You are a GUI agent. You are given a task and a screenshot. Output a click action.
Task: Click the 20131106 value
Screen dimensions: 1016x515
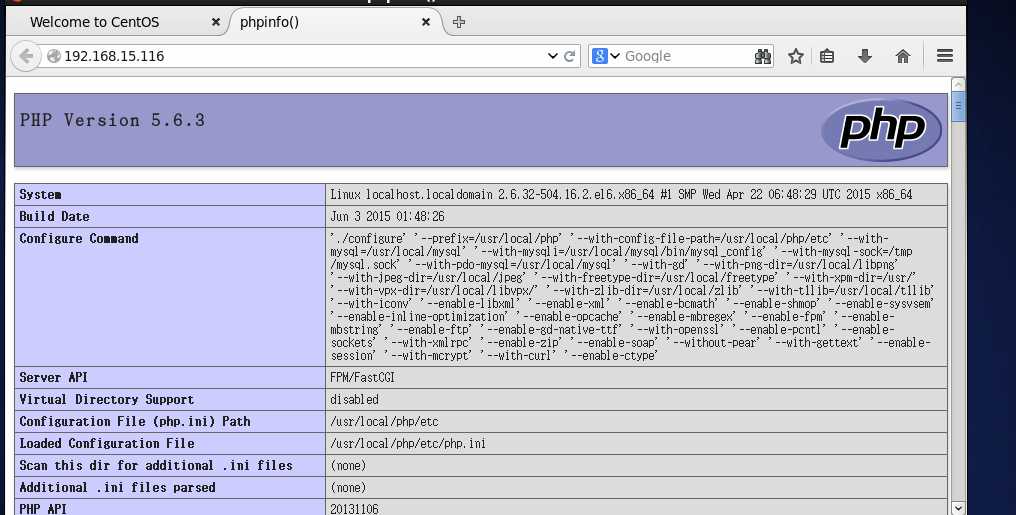click(x=354, y=509)
